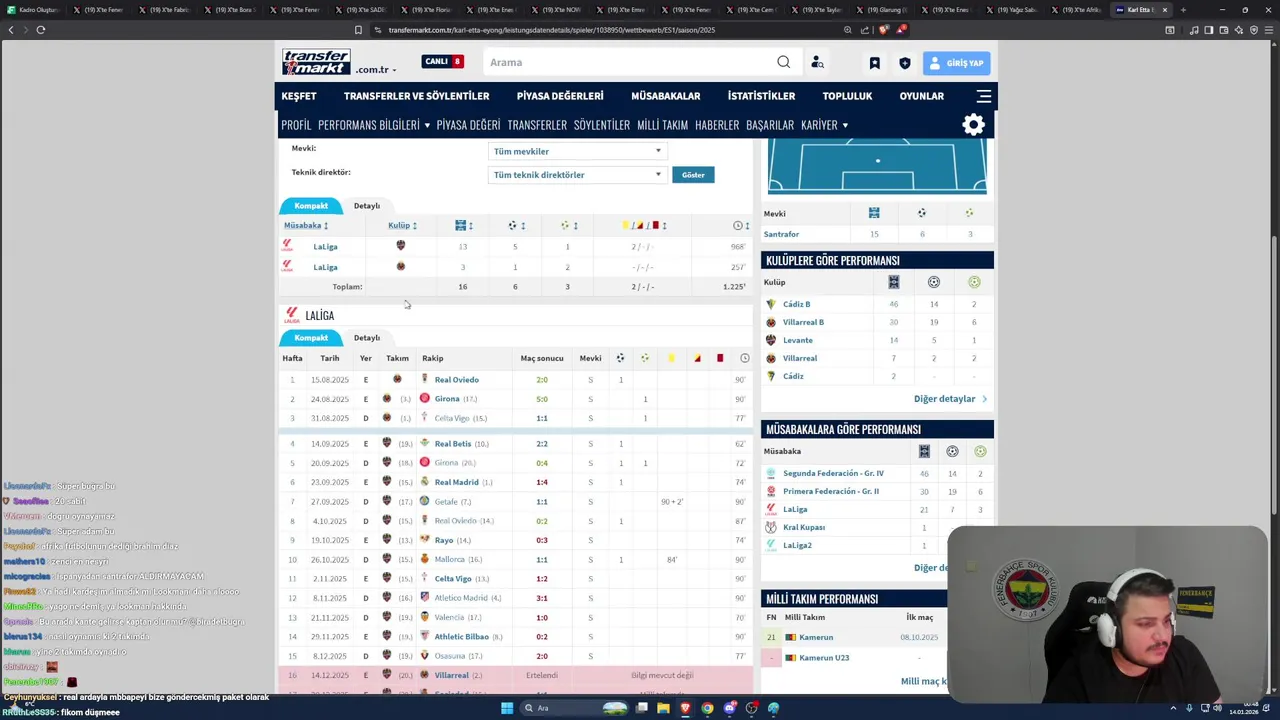Viewport: 1280px width, 720px height.
Task: Select Kompakt tab in summary table
Action: point(311,206)
